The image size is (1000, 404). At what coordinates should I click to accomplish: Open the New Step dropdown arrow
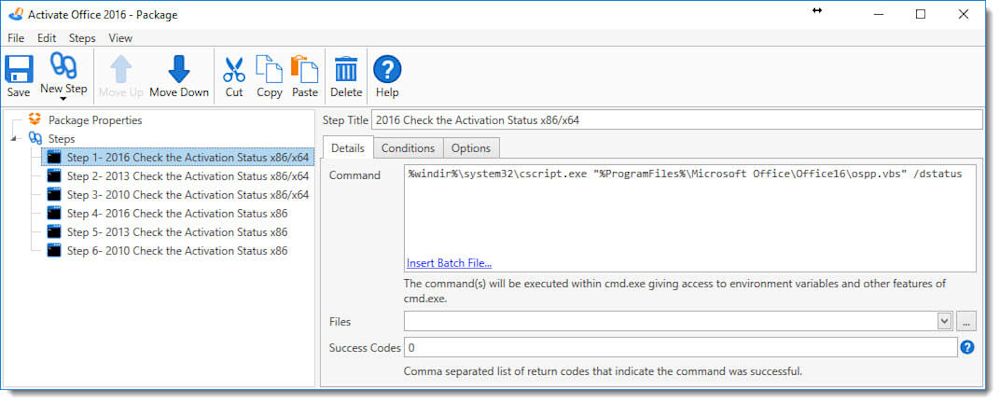pyautogui.click(x=63, y=99)
